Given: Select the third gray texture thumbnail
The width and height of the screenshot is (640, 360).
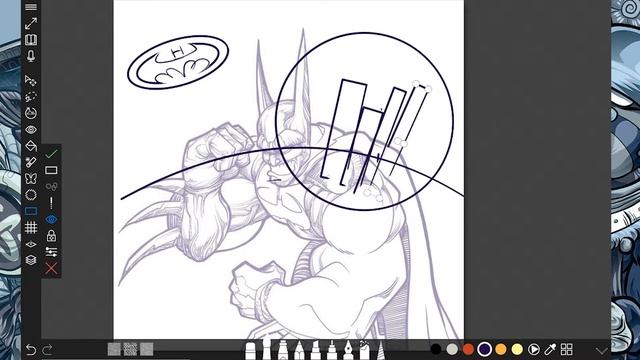Looking at the screenshot, I should 147,349.
